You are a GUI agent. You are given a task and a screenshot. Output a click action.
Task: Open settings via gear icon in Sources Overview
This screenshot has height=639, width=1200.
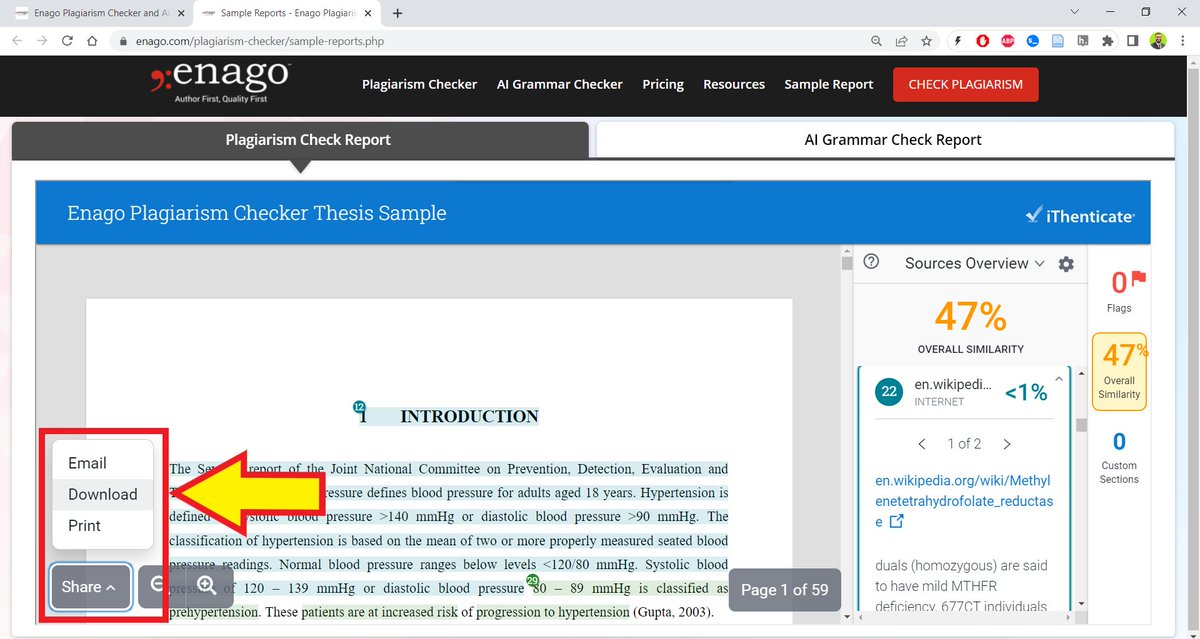tap(1066, 263)
